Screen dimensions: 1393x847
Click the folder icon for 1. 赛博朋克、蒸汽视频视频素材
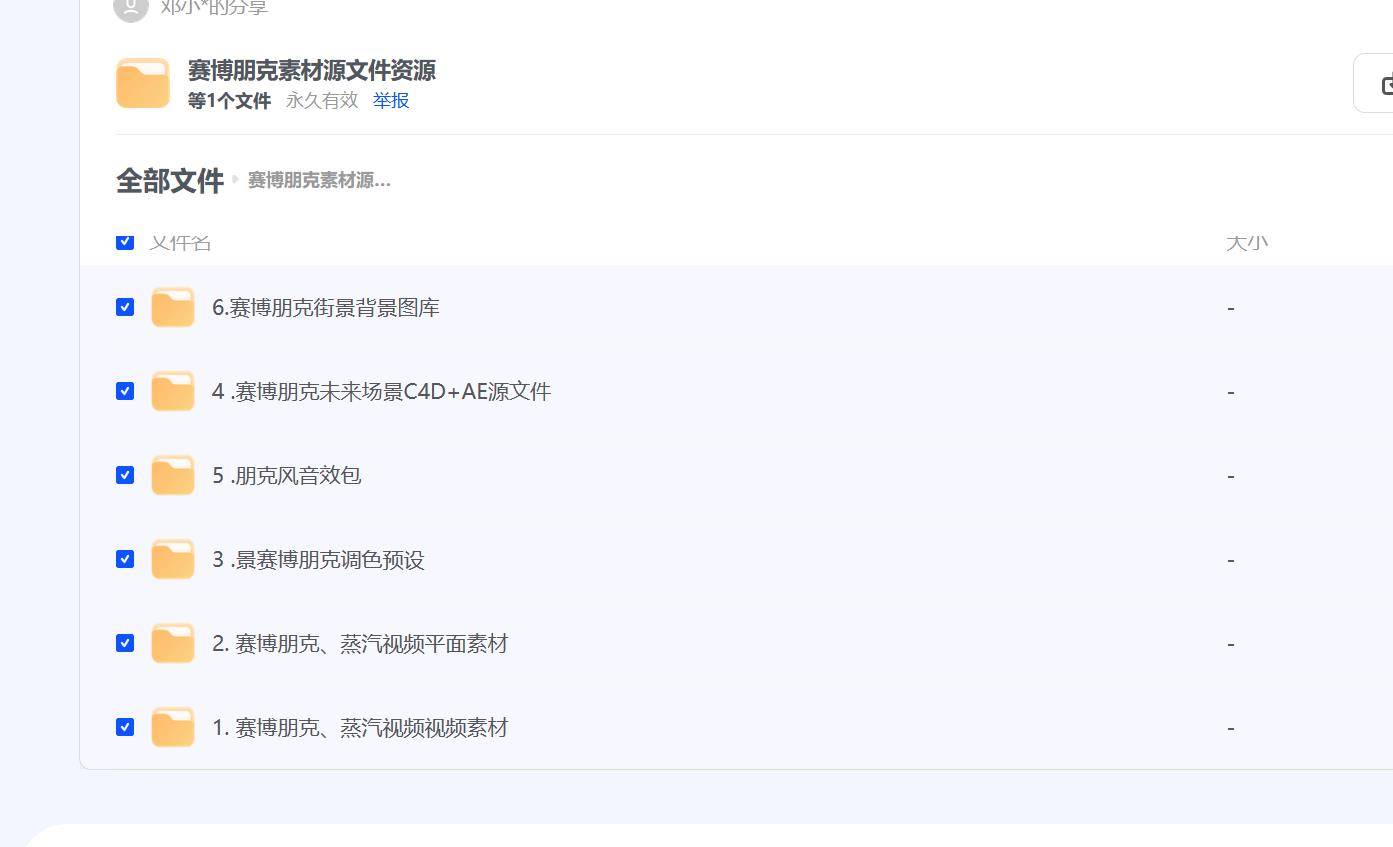[x=173, y=727]
